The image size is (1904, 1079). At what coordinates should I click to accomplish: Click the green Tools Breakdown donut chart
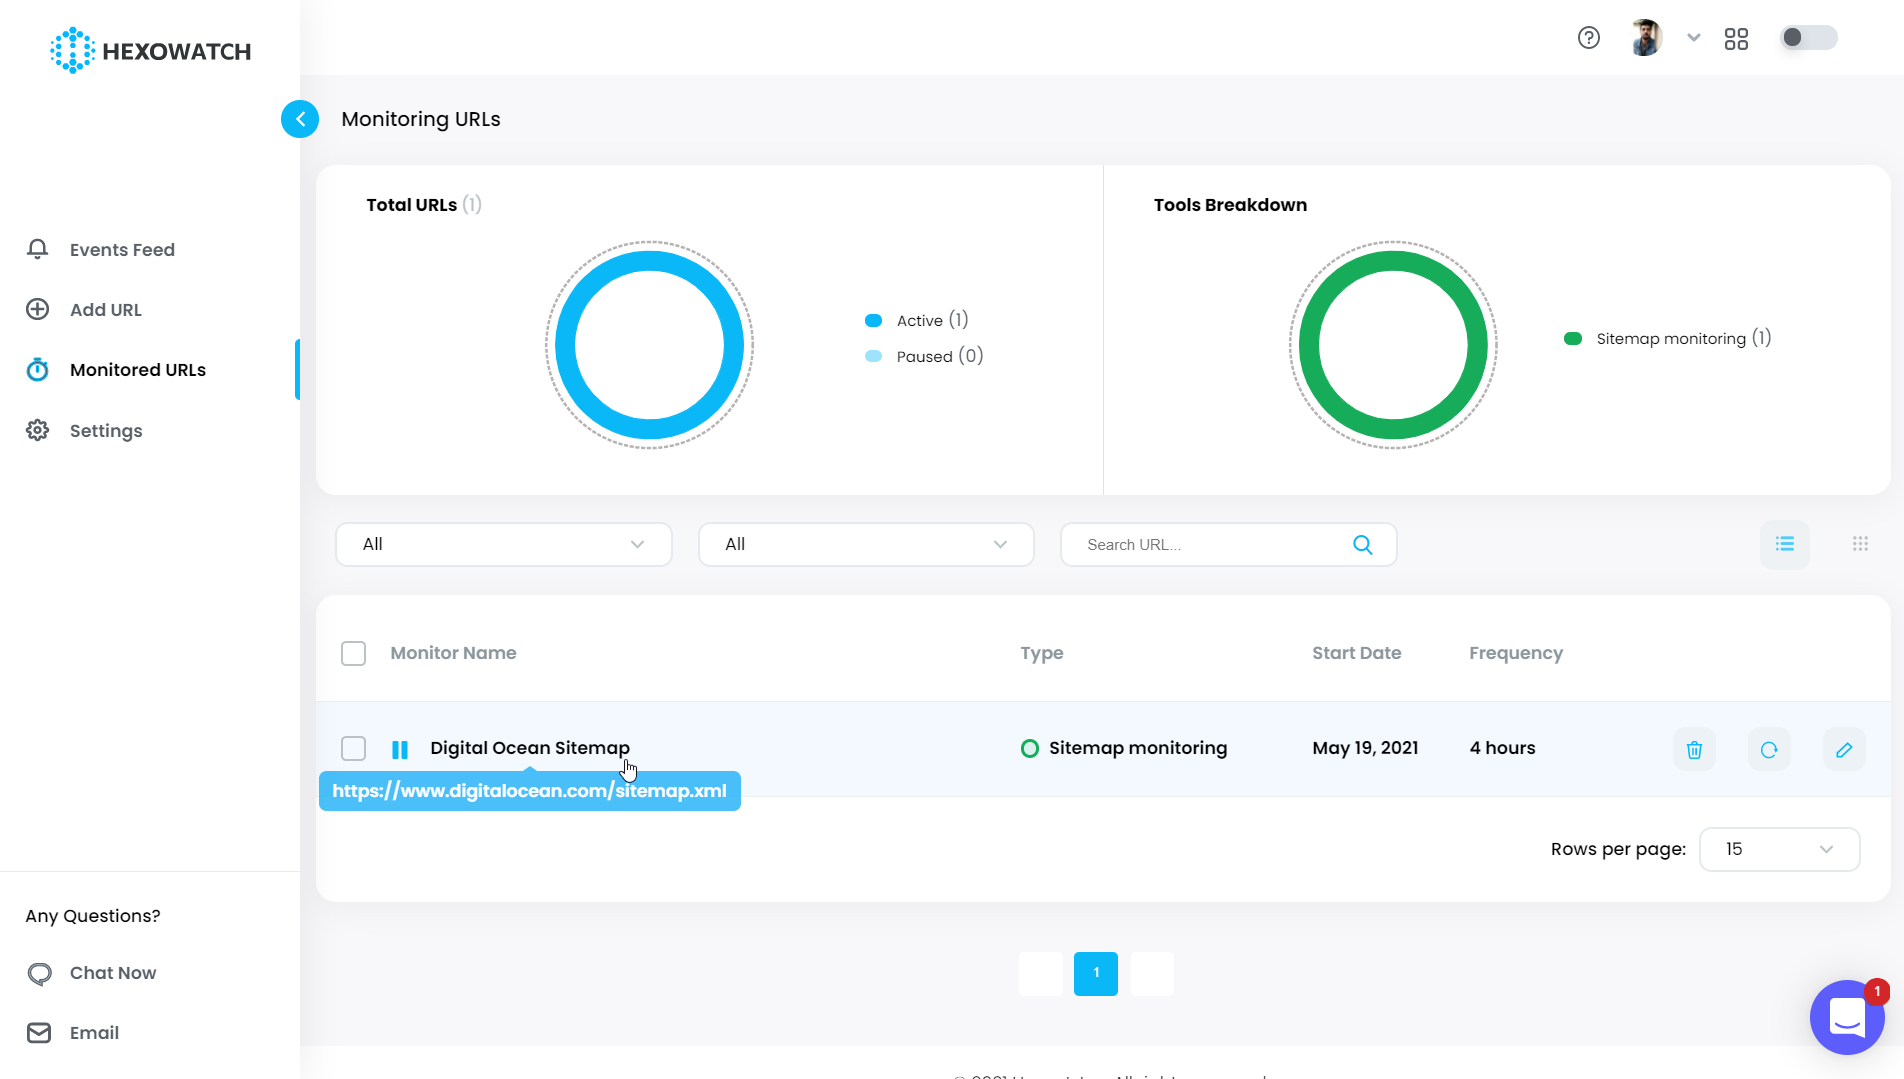(1393, 345)
